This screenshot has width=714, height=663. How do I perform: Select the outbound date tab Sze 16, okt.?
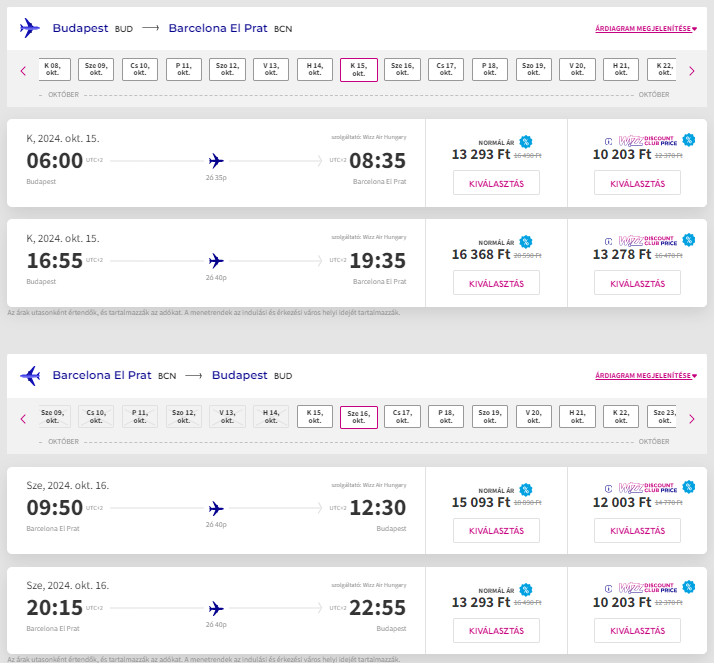coord(402,70)
